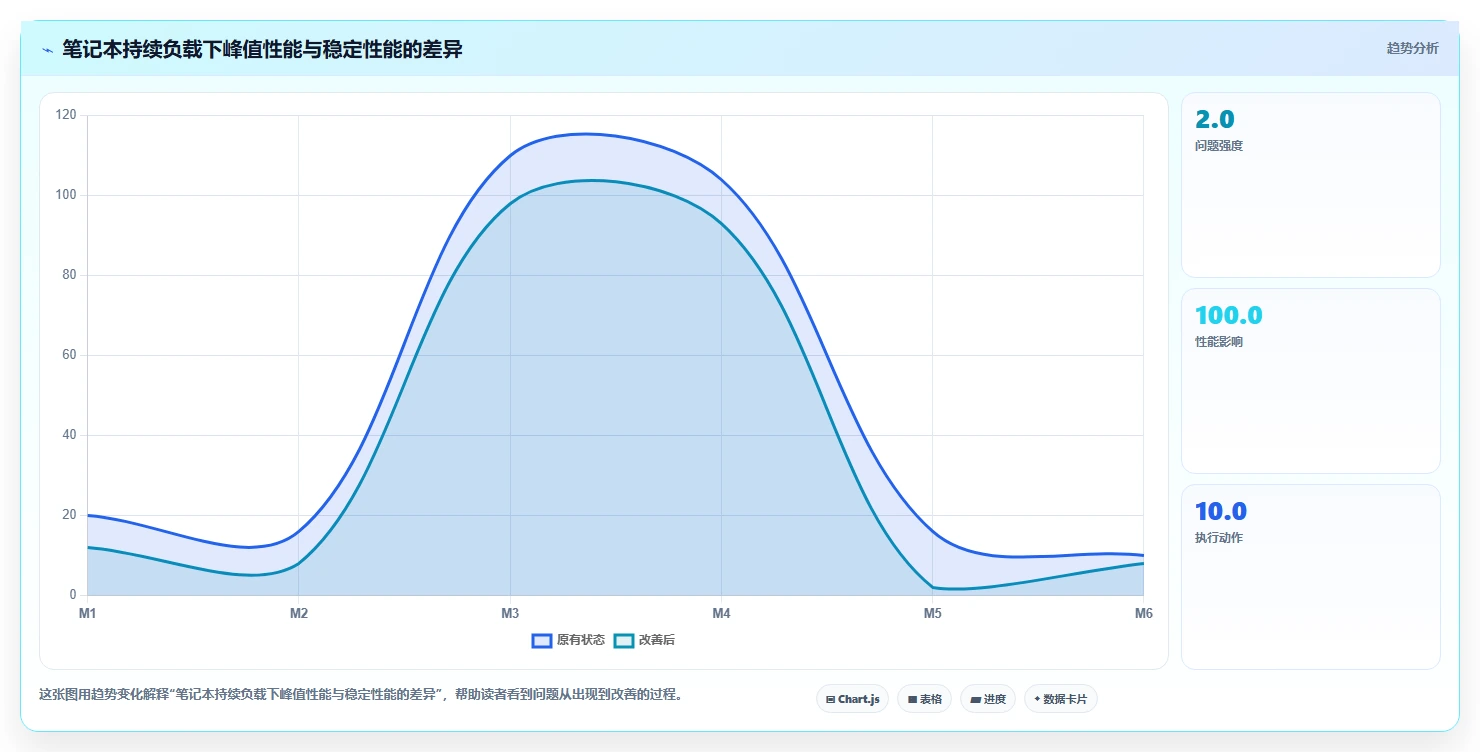The height and width of the screenshot is (752, 1480).
Task: Click the M2 x-axis label
Action: (299, 614)
